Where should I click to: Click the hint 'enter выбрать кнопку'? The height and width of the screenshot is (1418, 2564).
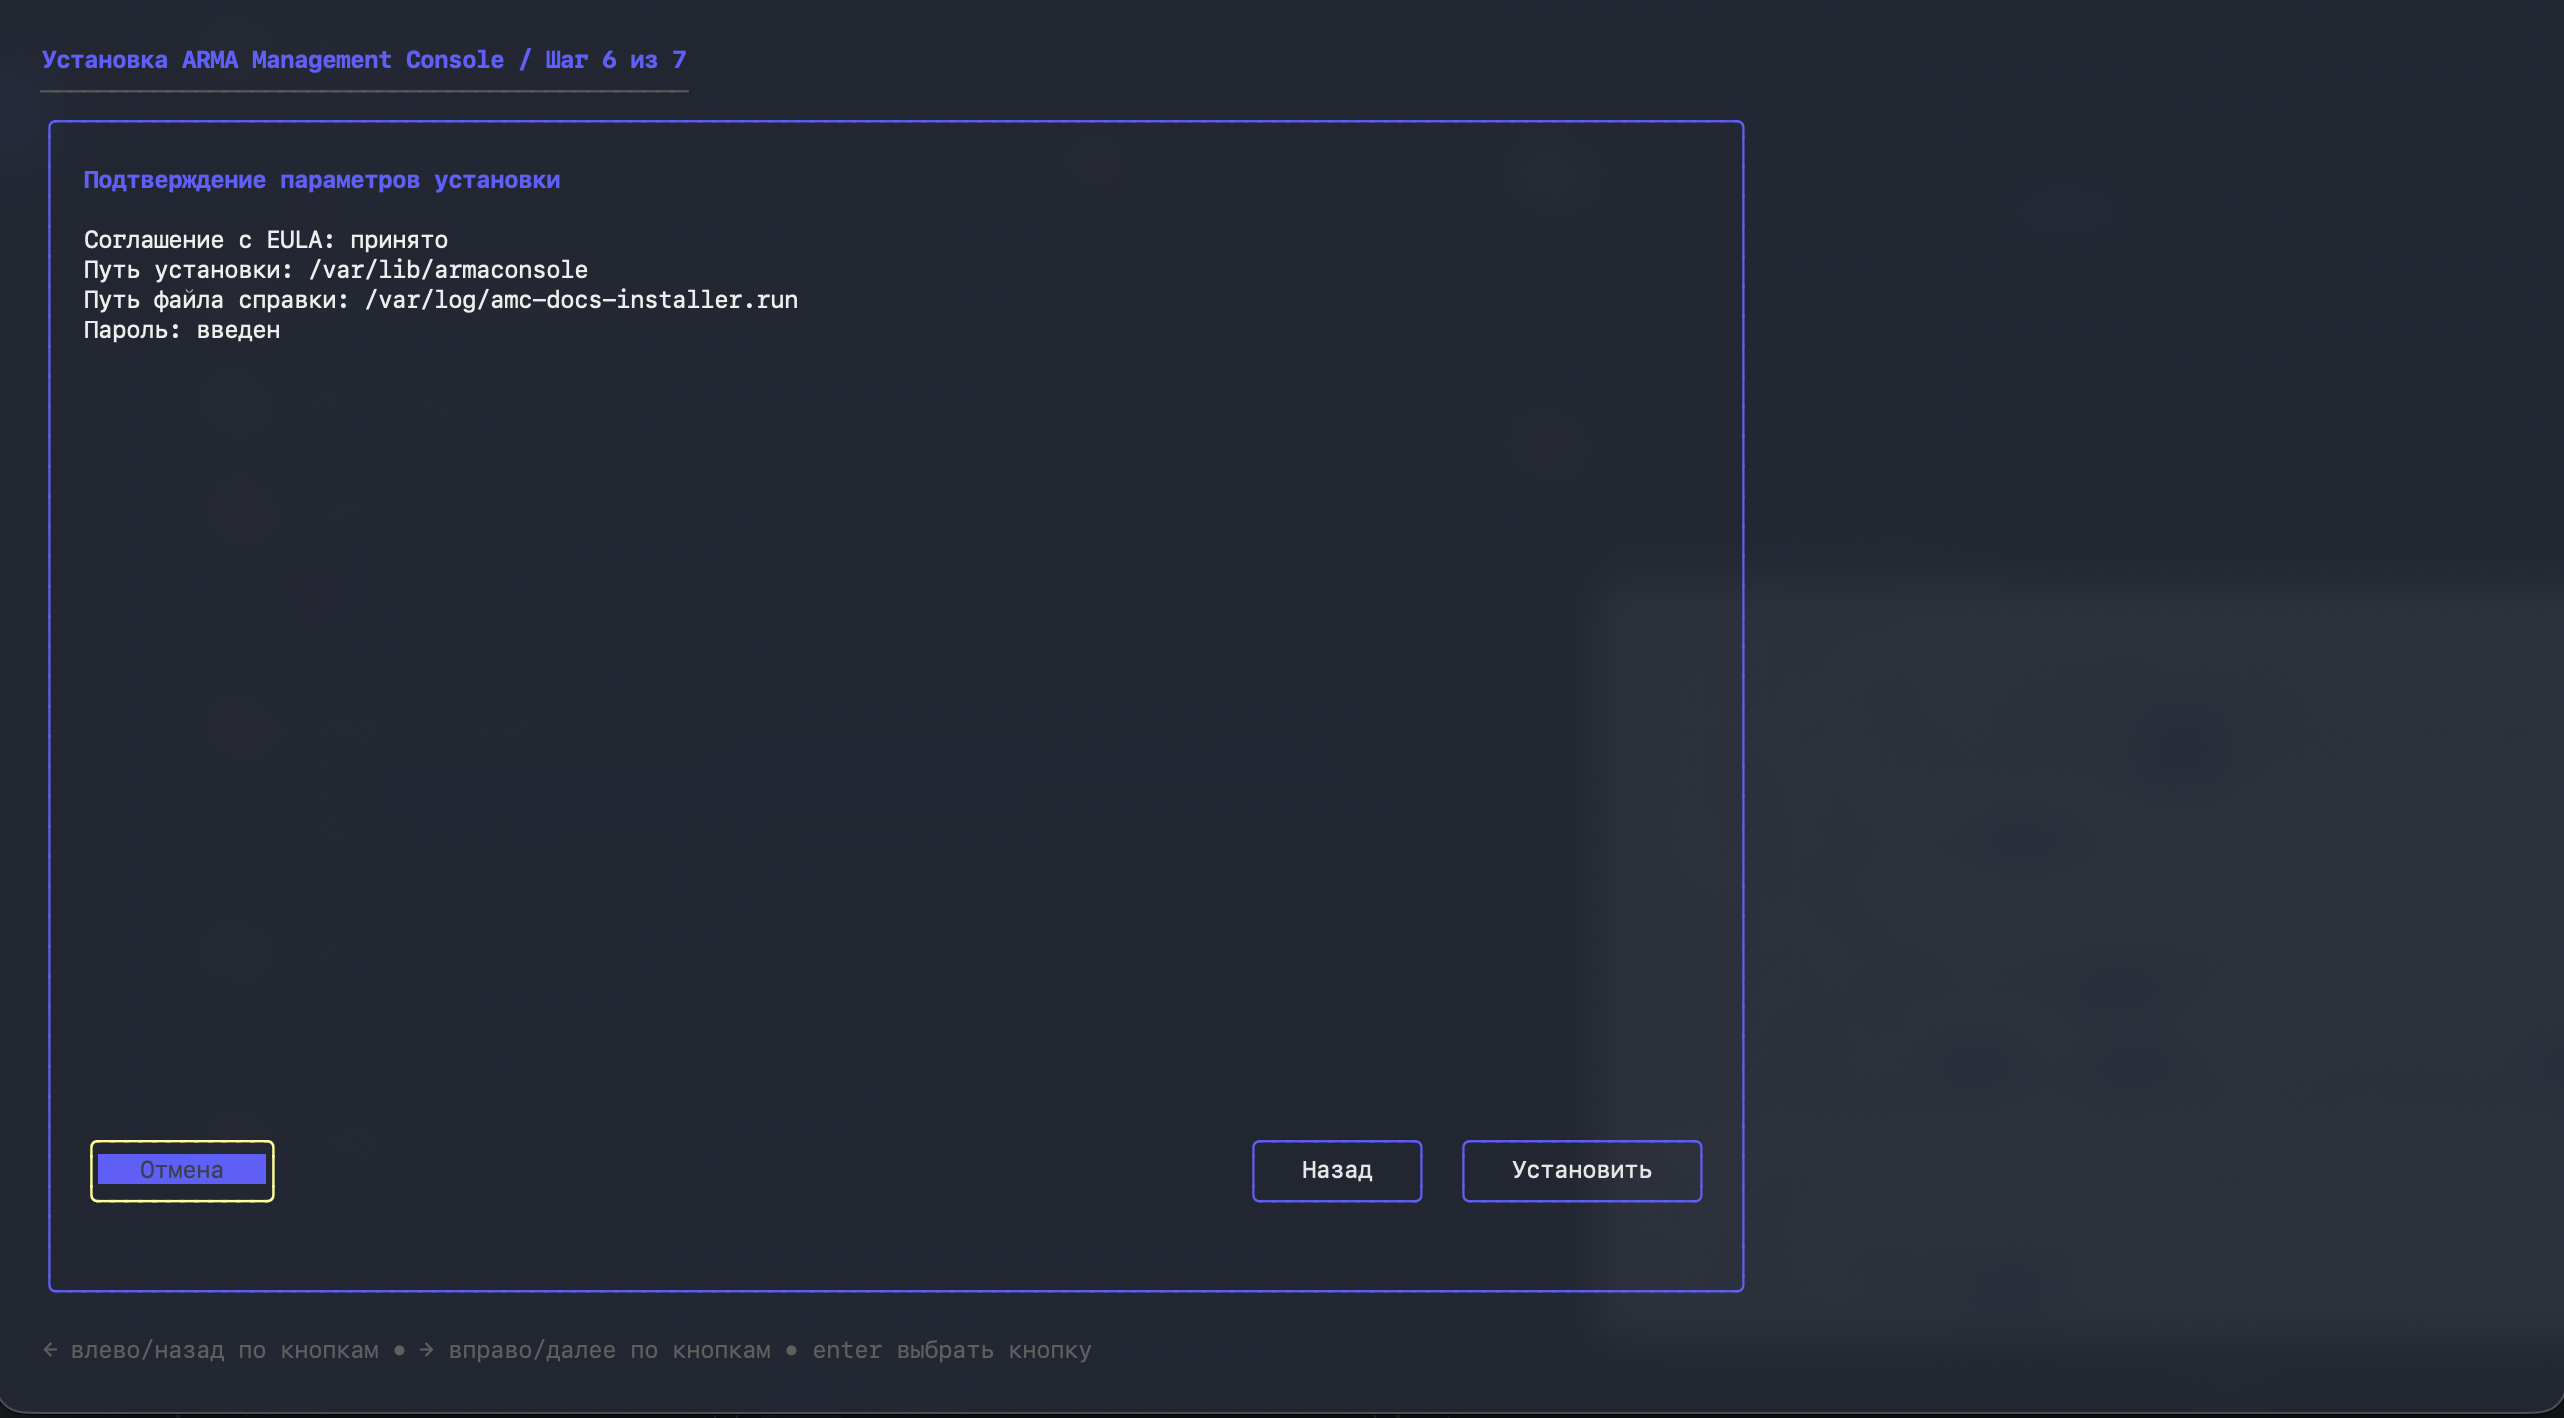point(952,1350)
